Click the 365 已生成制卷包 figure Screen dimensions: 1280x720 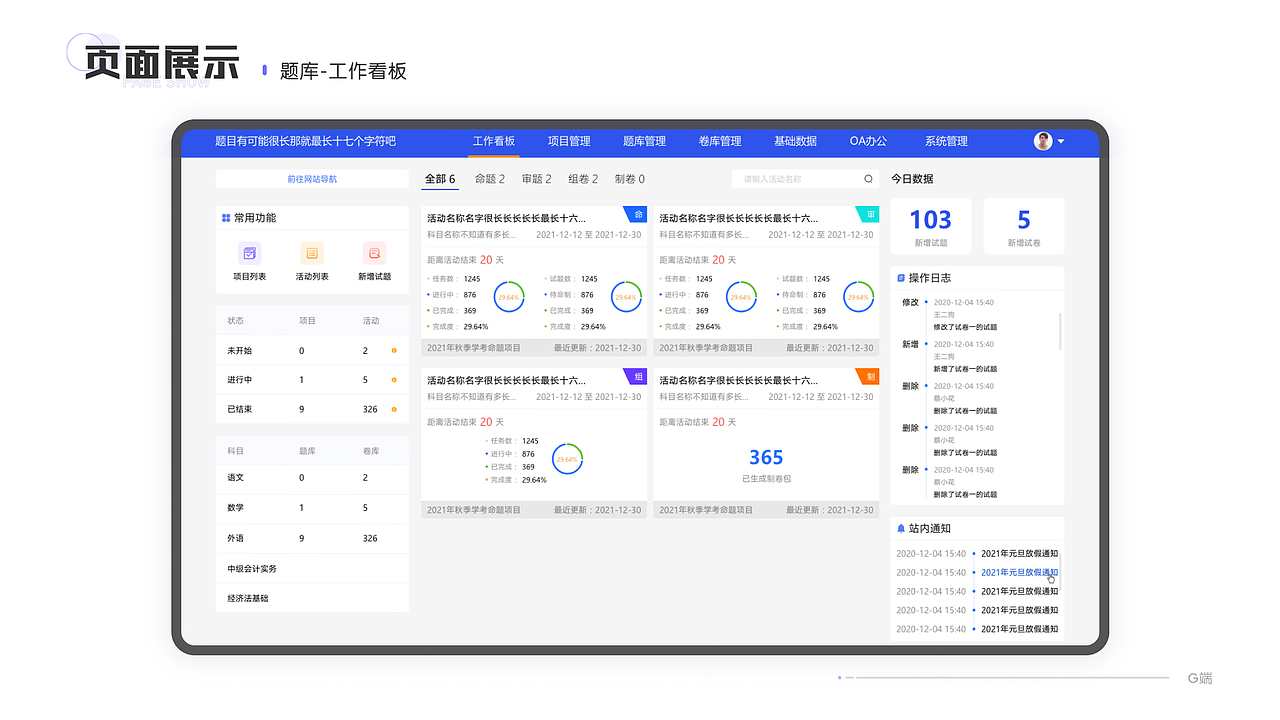[766, 457]
